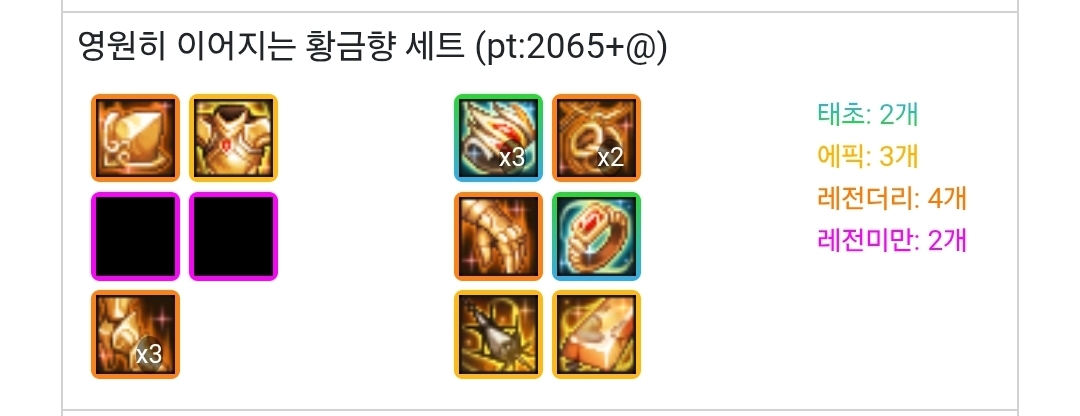Click the bracelet icon marked x3

(499, 138)
